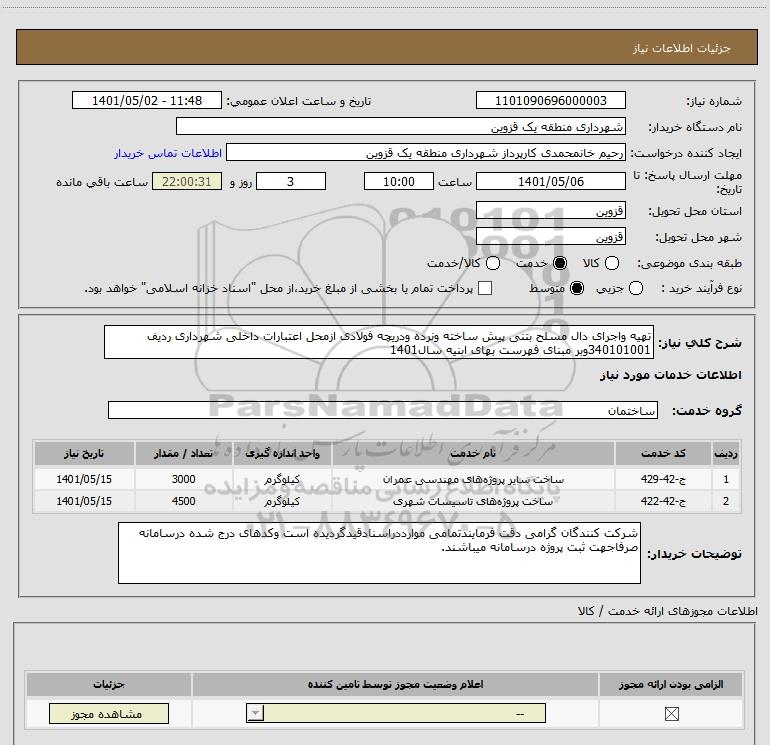Click کیلوگرم unit in row 1
The width and height of the screenshot is (770, 745).
coord(282,479)
